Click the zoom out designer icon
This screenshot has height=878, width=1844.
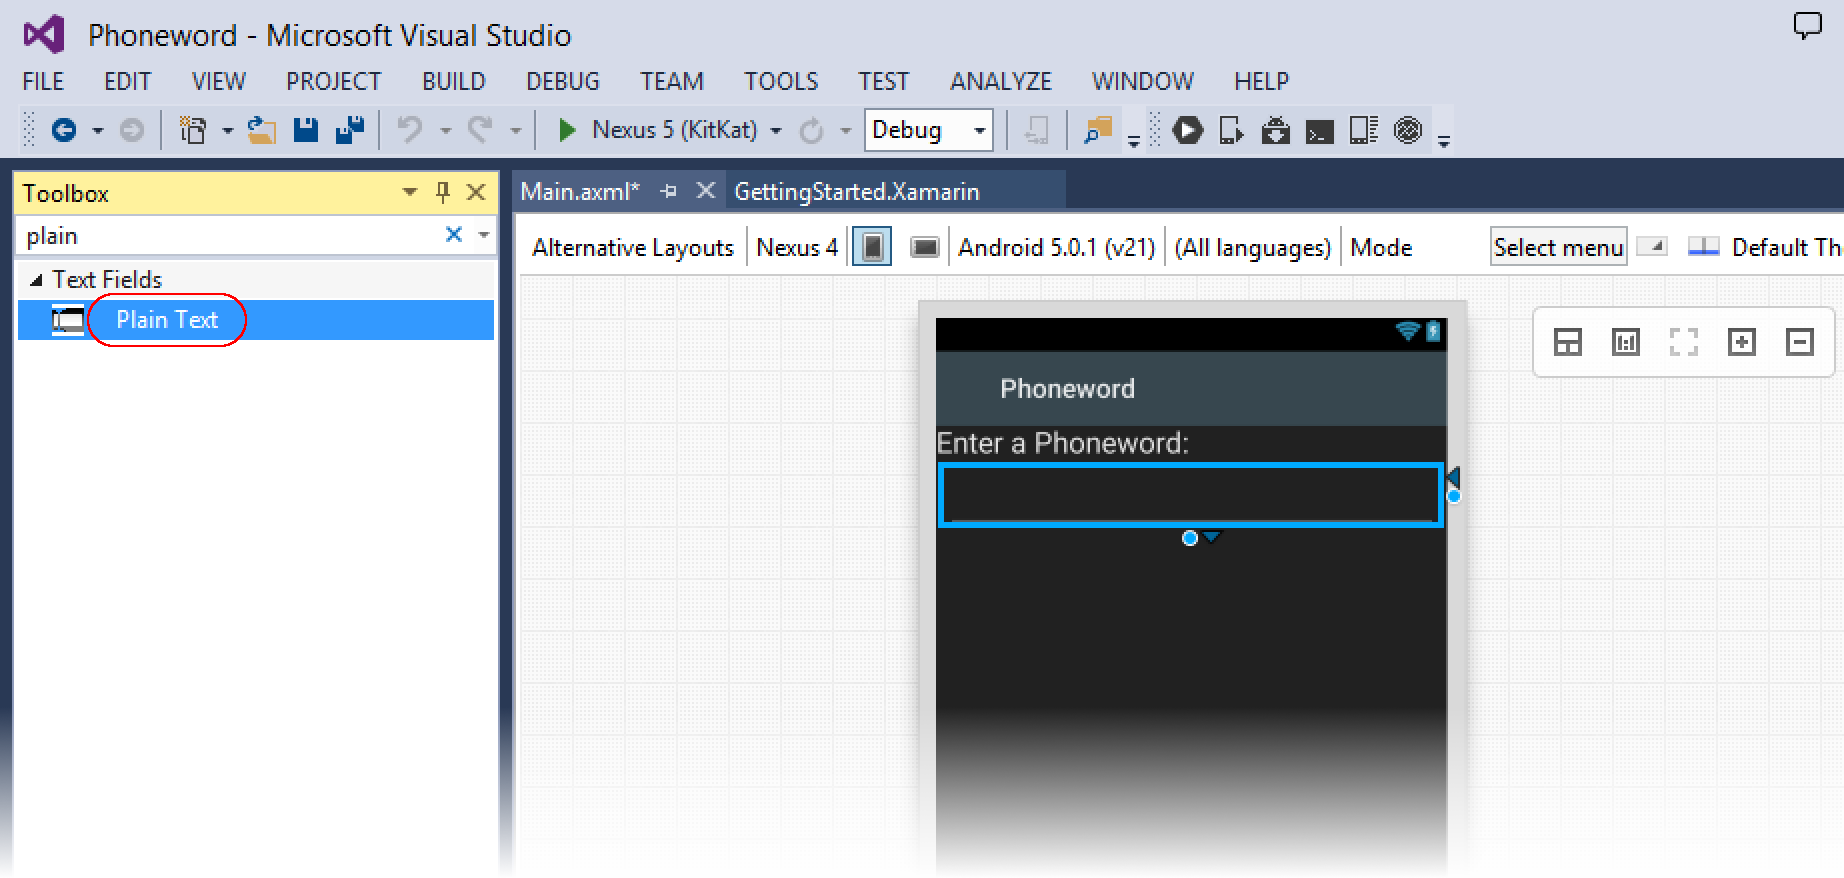[1799, 342]
